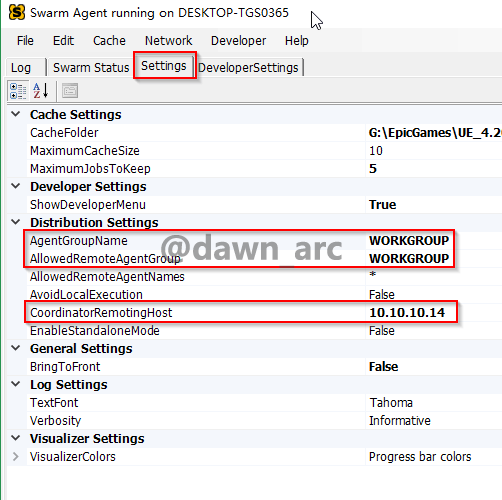Open the Property Pages toolbar icon

70,91
